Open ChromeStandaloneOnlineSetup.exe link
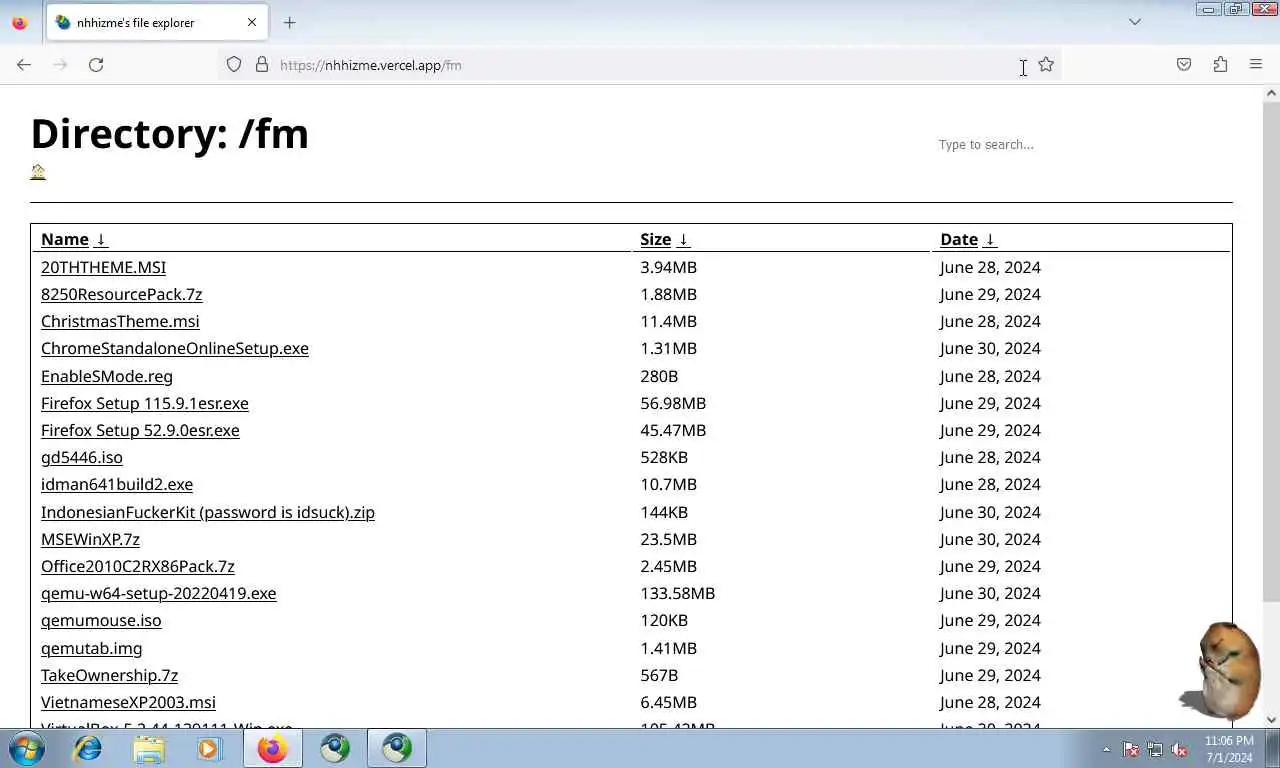The height and width of the screenshot is (768, 1280). (175, 348)
